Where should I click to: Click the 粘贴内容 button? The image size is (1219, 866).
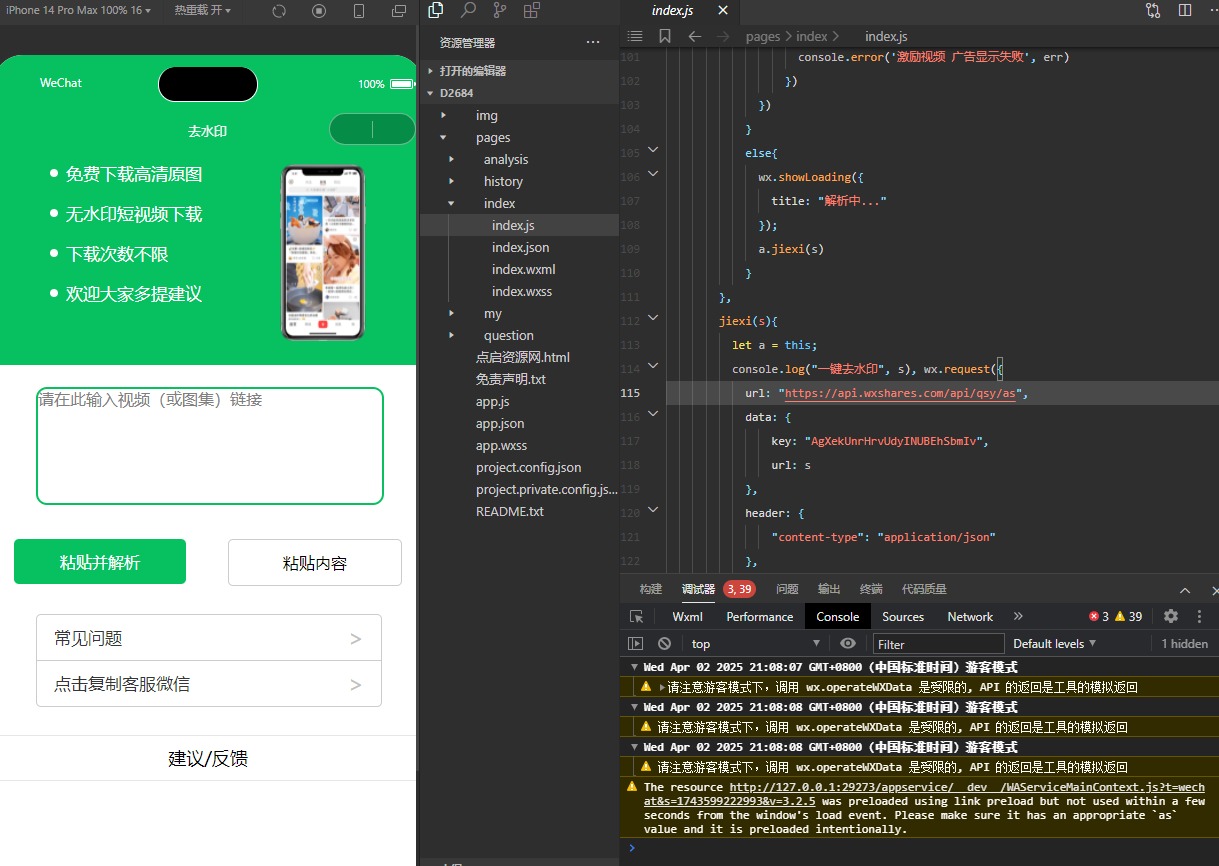[x=315, y=562]
